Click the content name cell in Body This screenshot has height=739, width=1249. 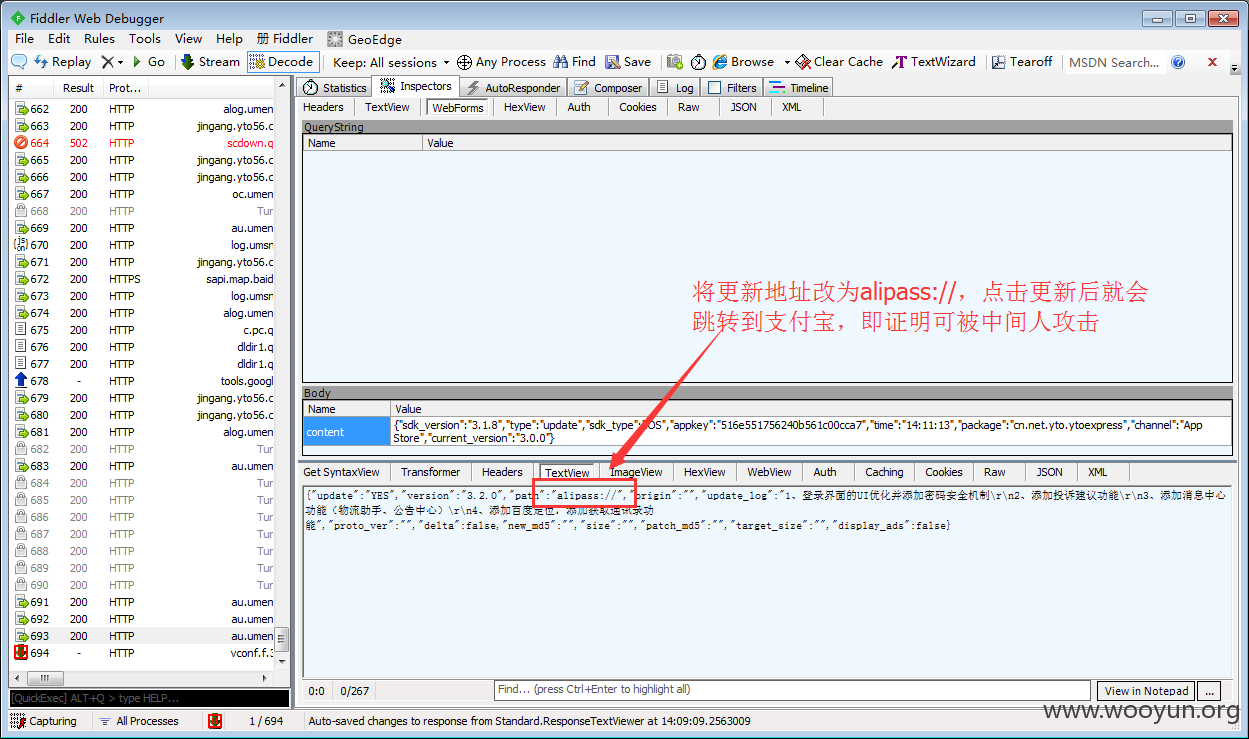347,432
